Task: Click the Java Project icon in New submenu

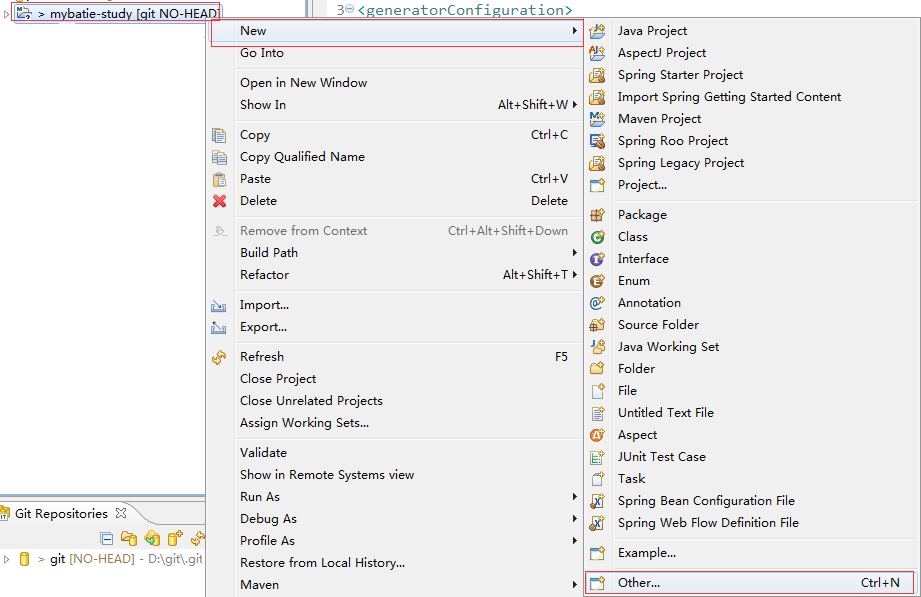Action: pyautogui.click(x=597, y=31)
